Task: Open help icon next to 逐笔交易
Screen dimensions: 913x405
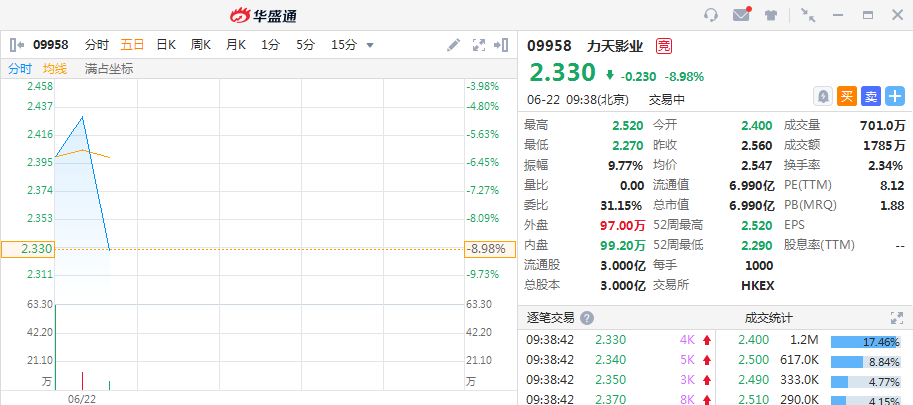Action: [587, 318]
